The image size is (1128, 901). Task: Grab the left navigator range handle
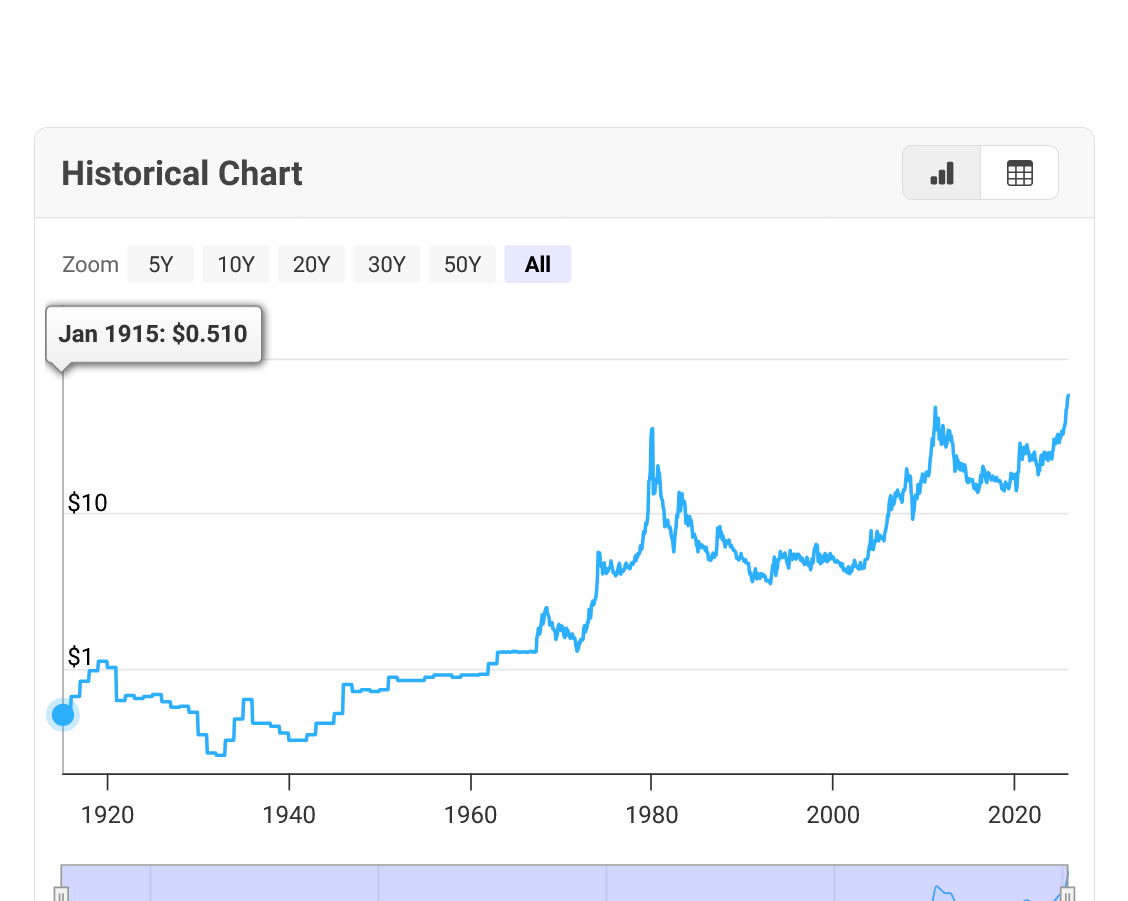[x=61, y=894]
